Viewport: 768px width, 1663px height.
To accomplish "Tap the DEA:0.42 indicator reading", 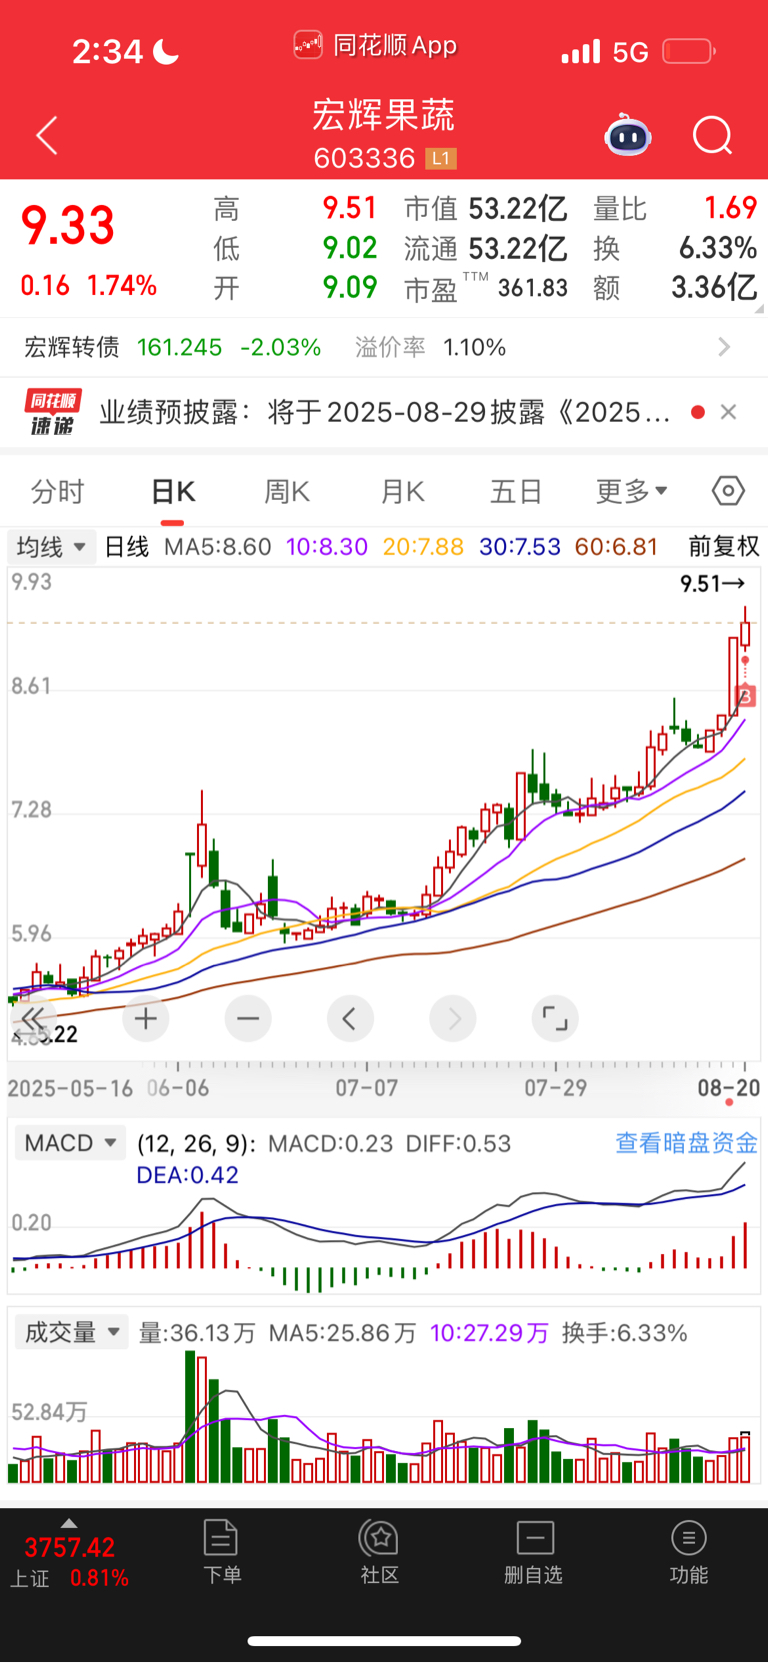I will (x=188, y=1175).
